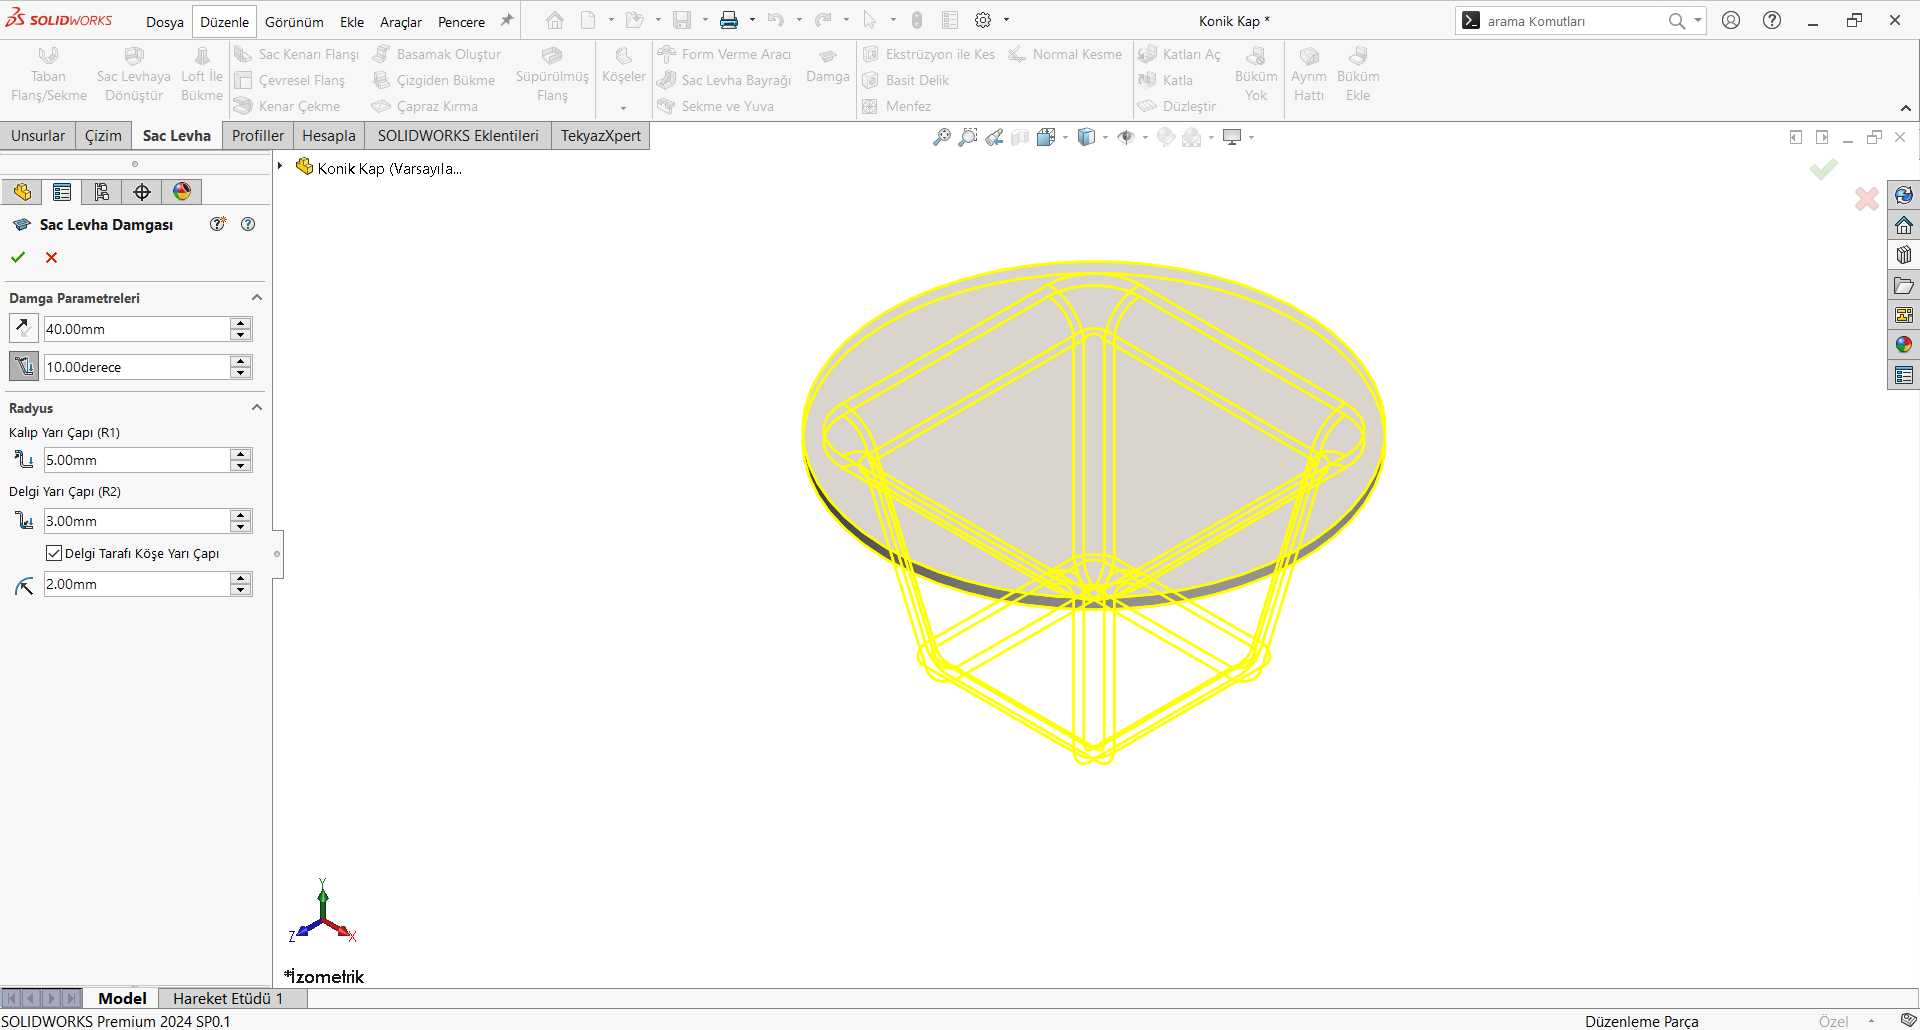1920x1030 pixels.
Task: Switch to SOLIDWORKS Eklentileri tab
Action: [458, 136]
